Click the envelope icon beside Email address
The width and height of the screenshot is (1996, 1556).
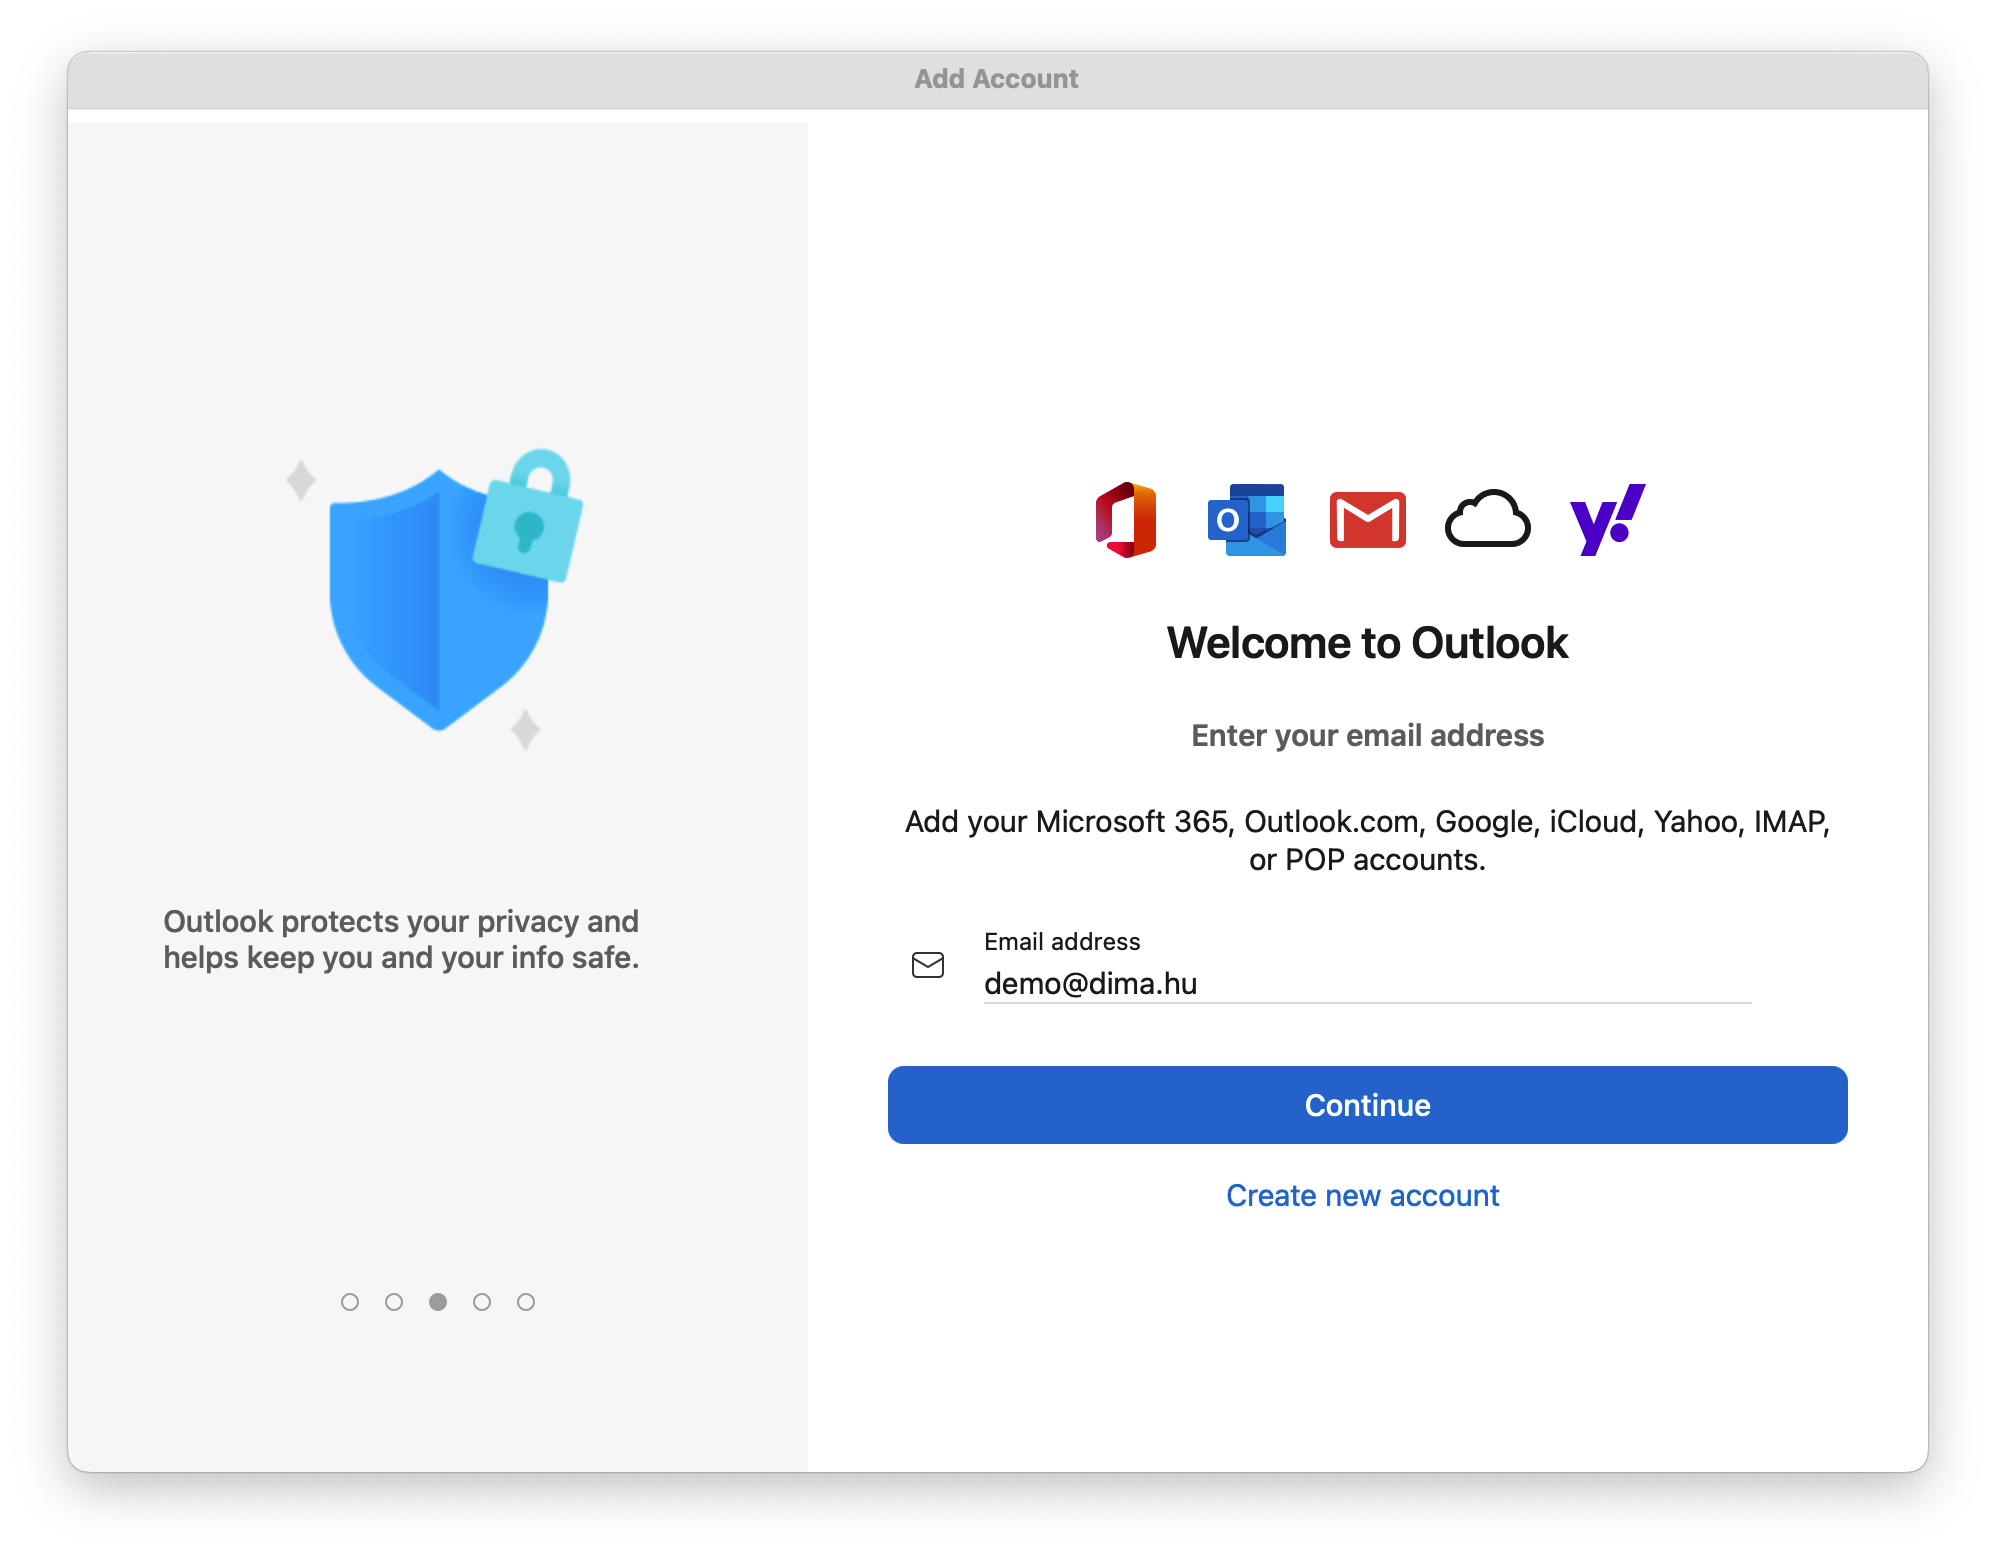click(928, 965)
